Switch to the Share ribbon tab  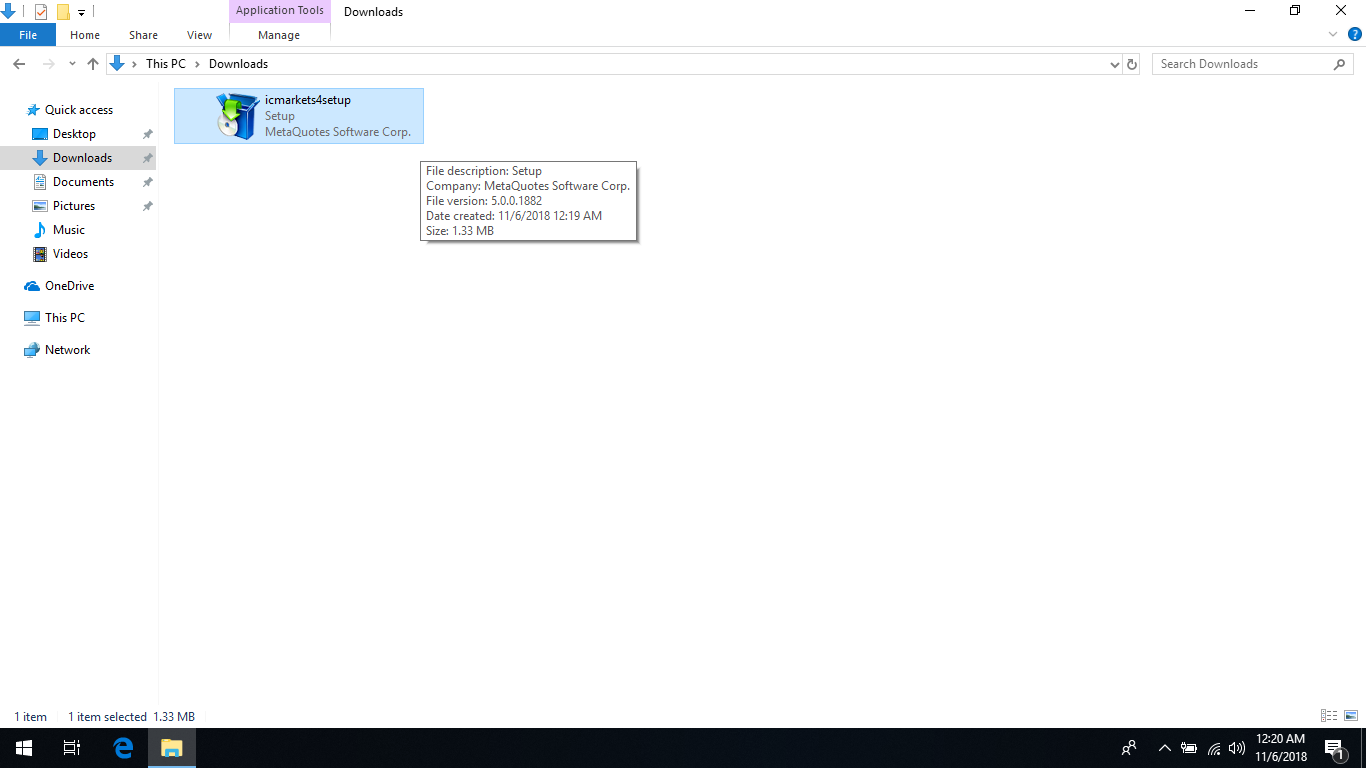click(143, 35)
